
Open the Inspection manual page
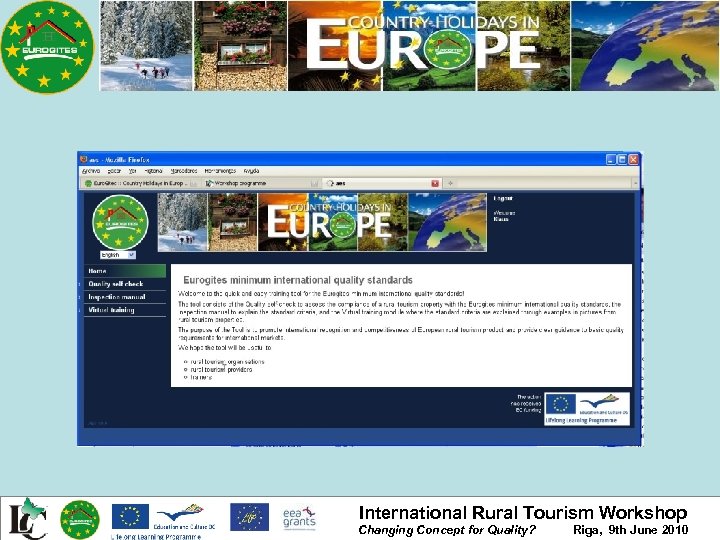coord(125,297)
